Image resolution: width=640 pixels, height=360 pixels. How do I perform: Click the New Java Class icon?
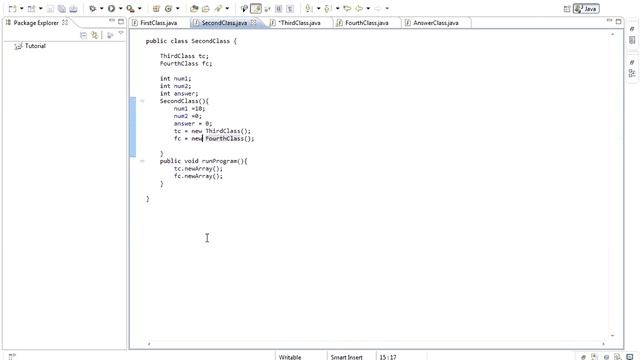point(168,9)
